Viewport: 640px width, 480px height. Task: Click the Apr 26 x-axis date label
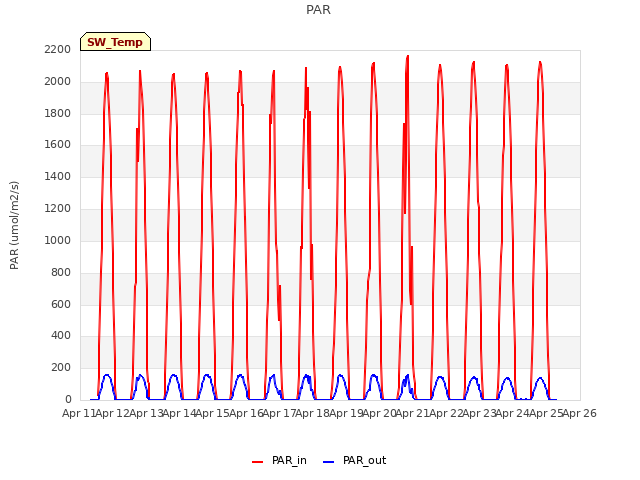click(580, 413)
